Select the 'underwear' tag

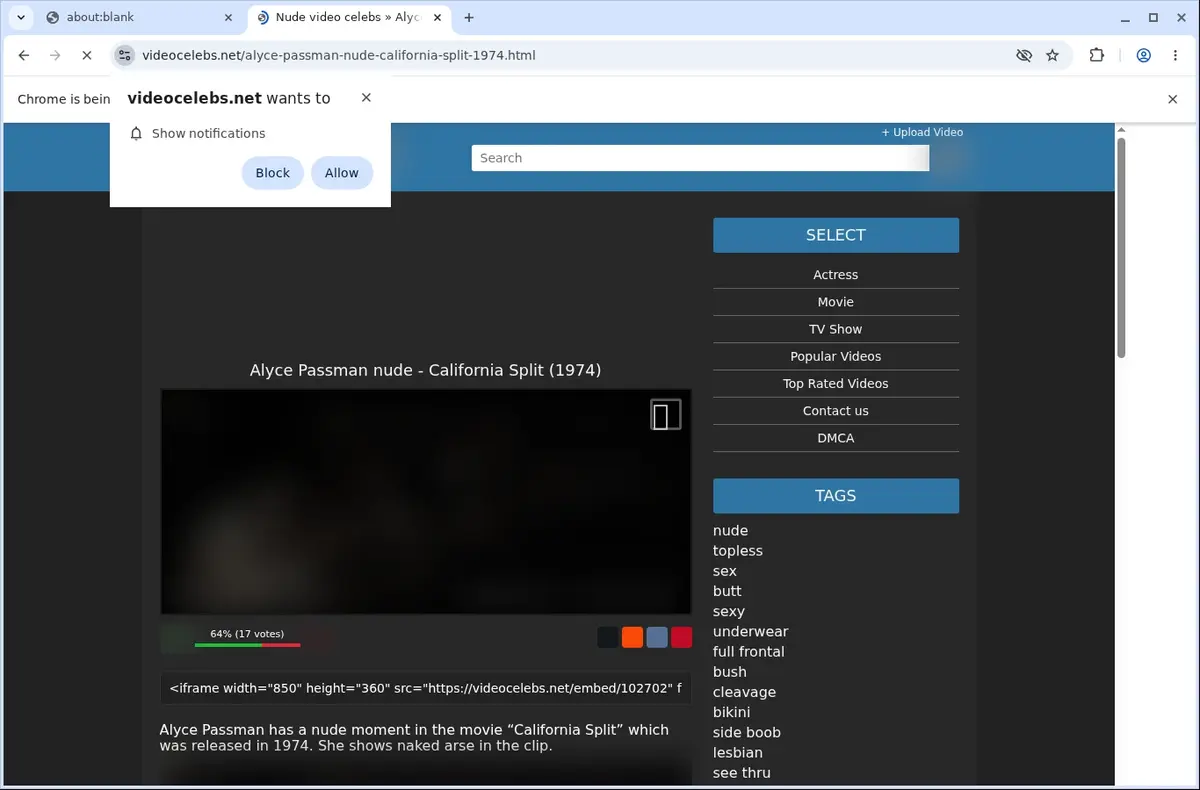pyautogui.click(x=750, y=632)
